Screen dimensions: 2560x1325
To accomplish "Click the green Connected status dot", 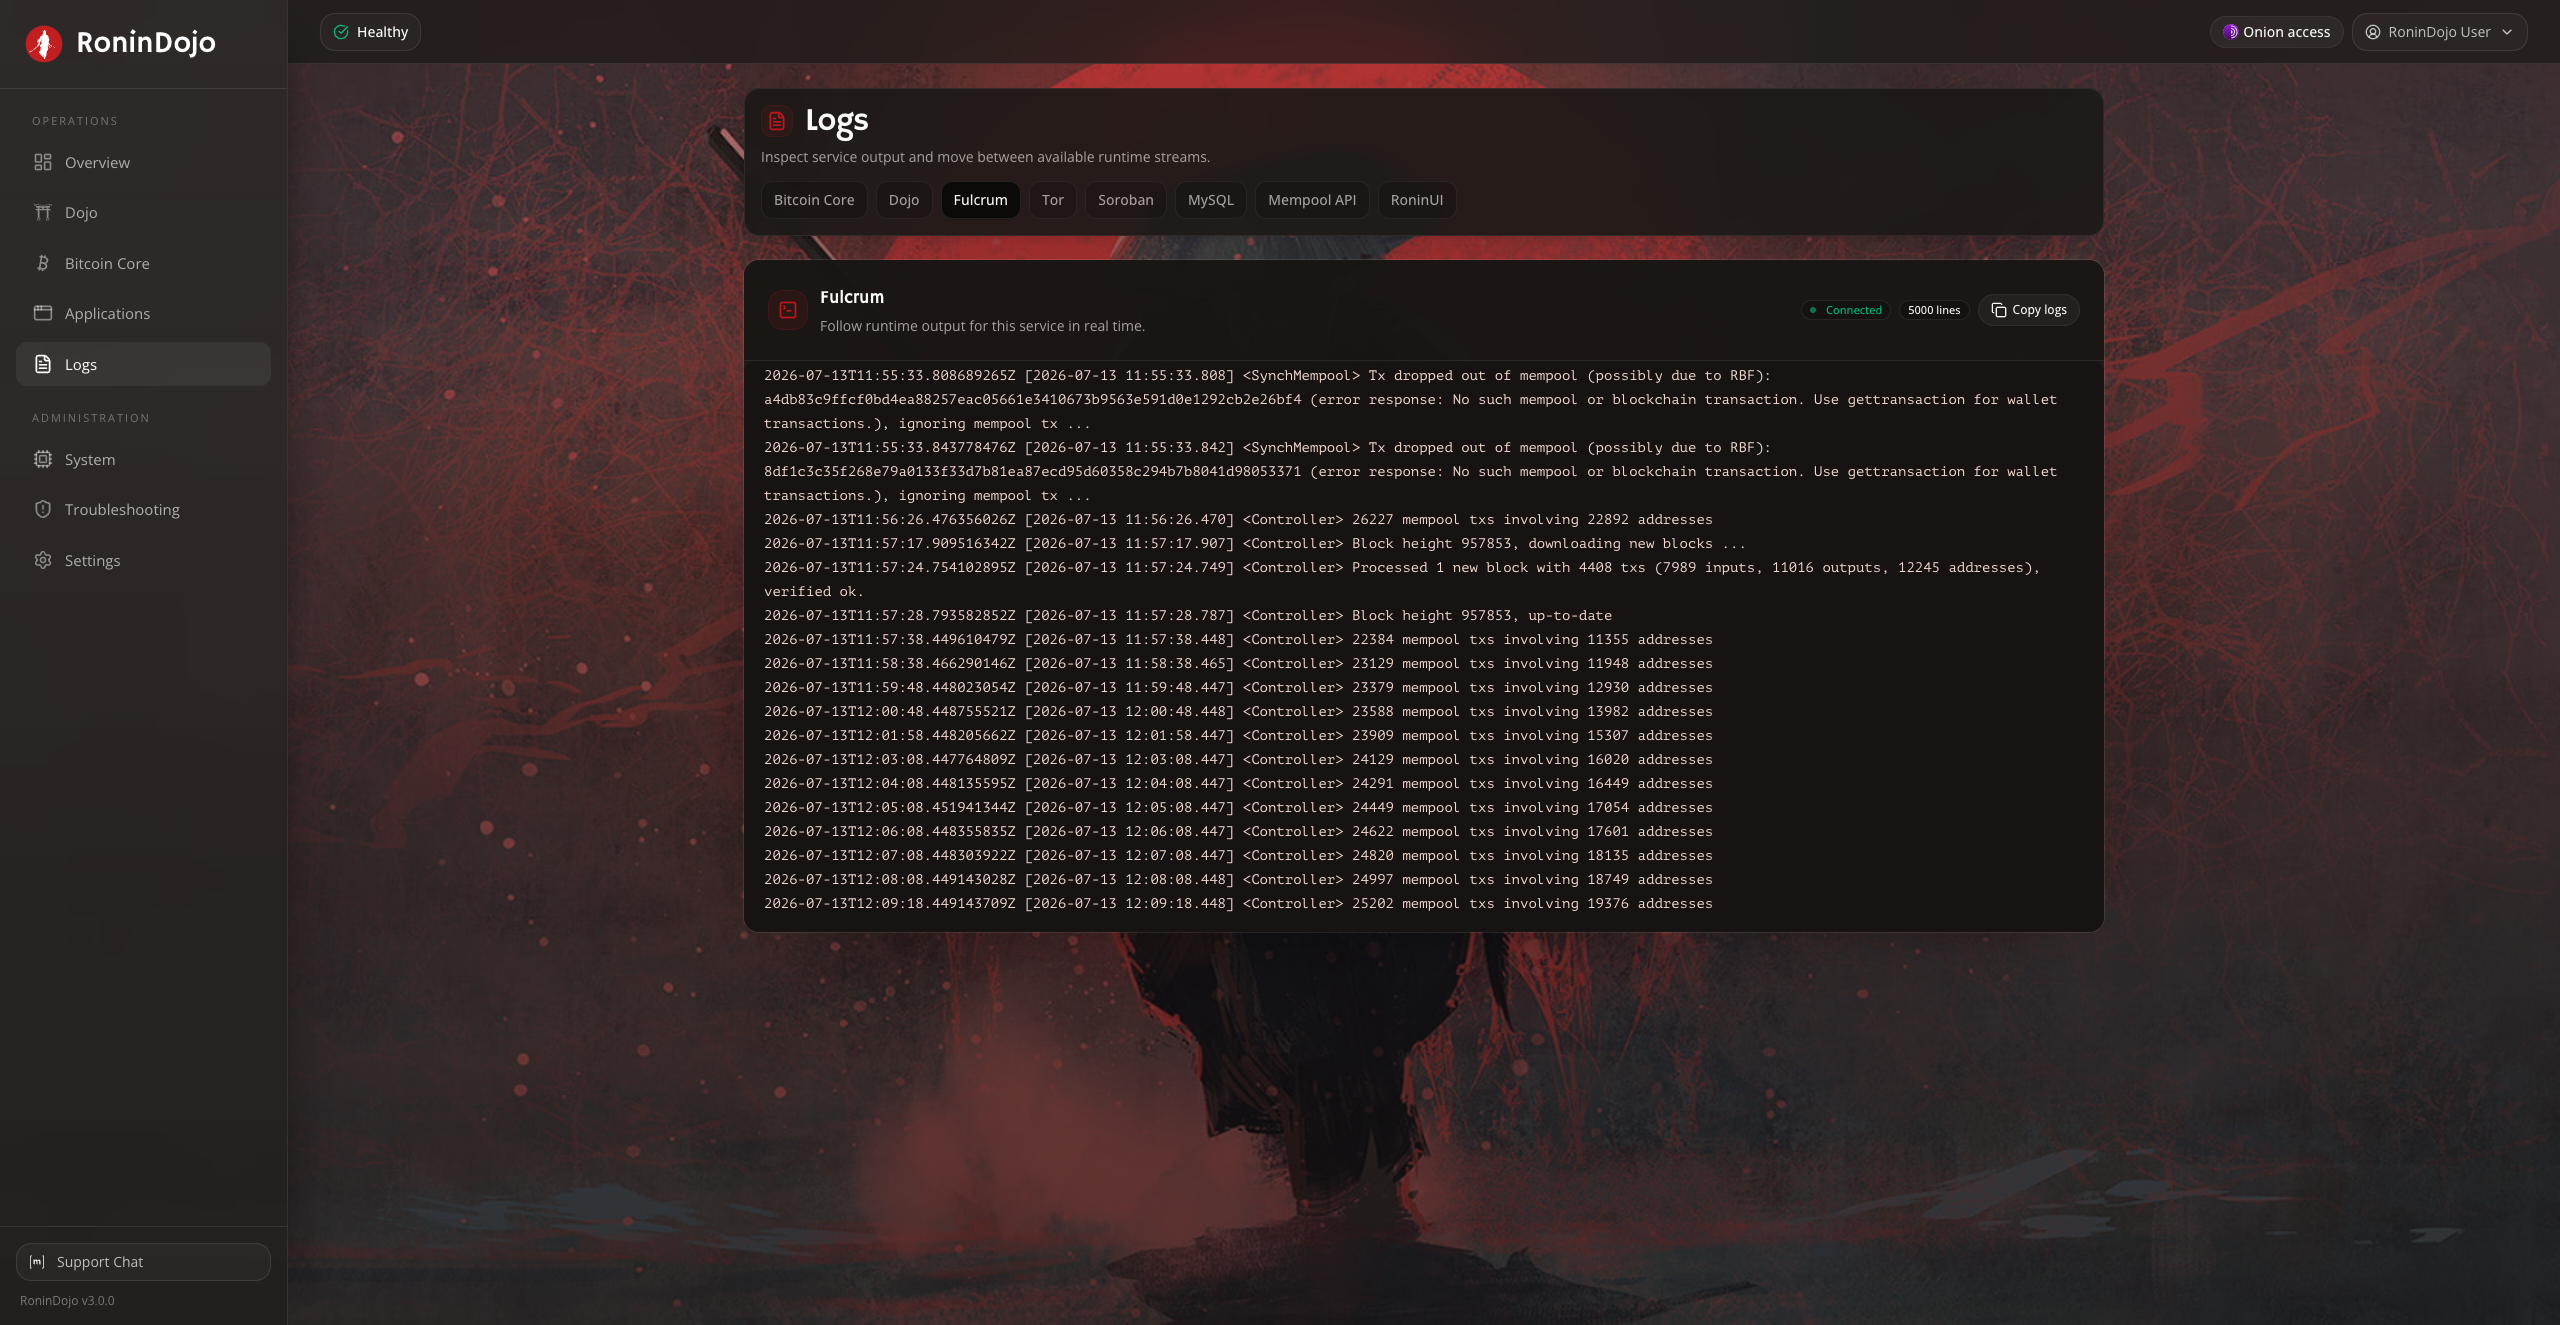I will (x=1813, y=310).
